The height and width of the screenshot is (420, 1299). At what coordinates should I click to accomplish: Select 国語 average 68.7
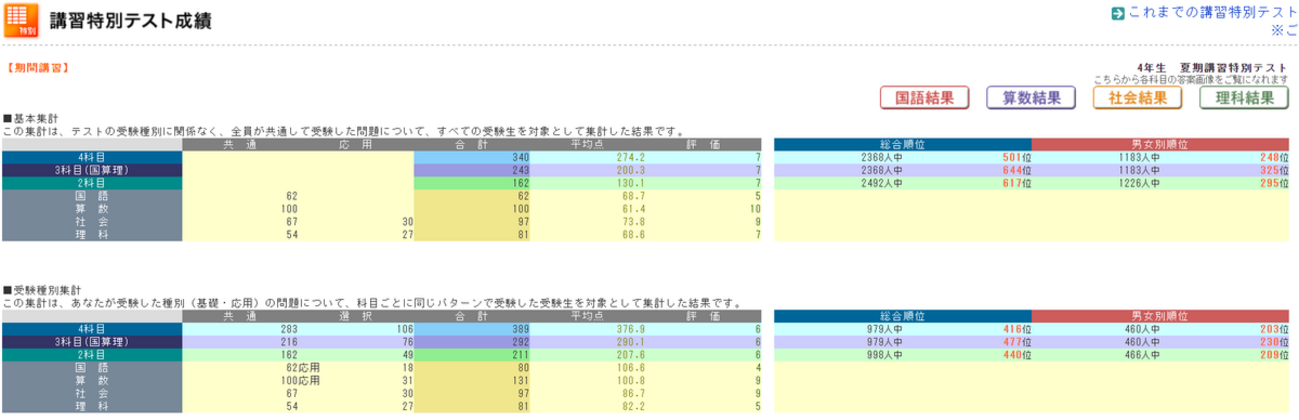click(x=635, y=196)
